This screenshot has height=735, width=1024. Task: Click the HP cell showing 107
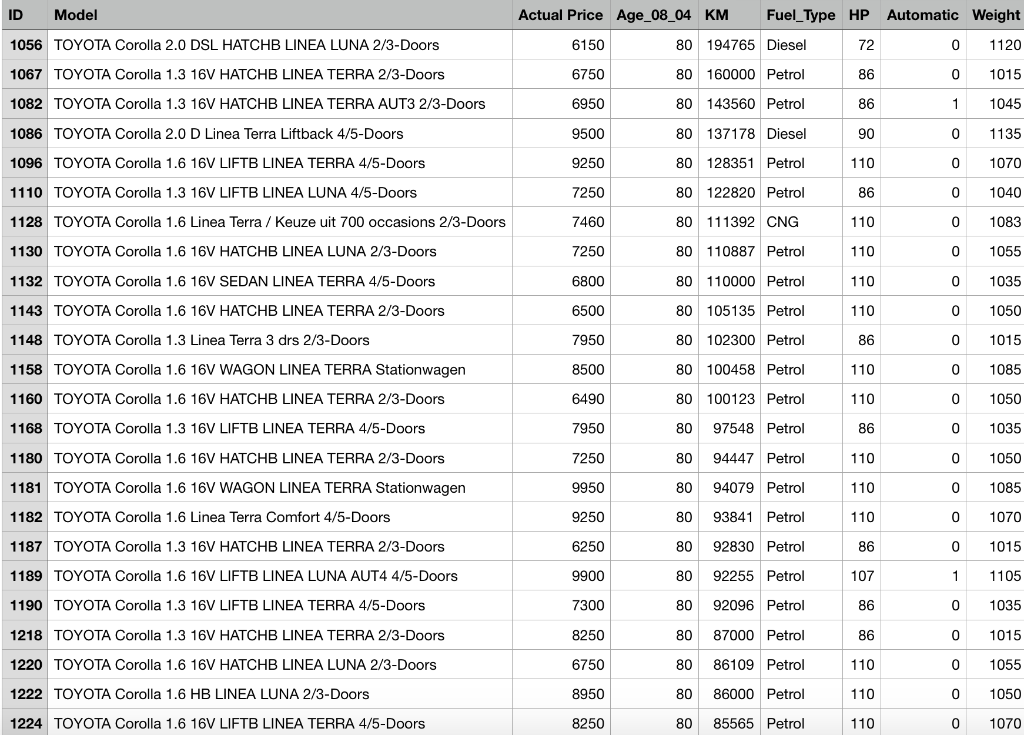pos(861,576)
